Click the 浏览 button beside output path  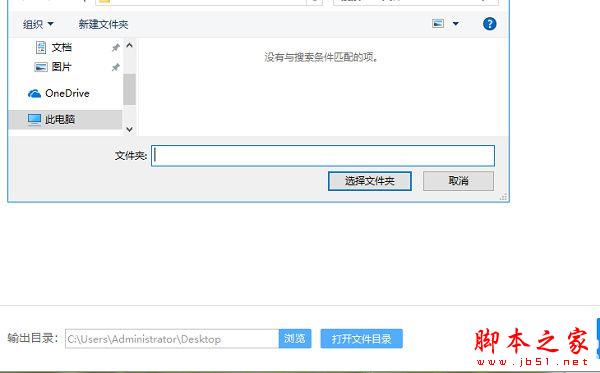coord(295,339)
